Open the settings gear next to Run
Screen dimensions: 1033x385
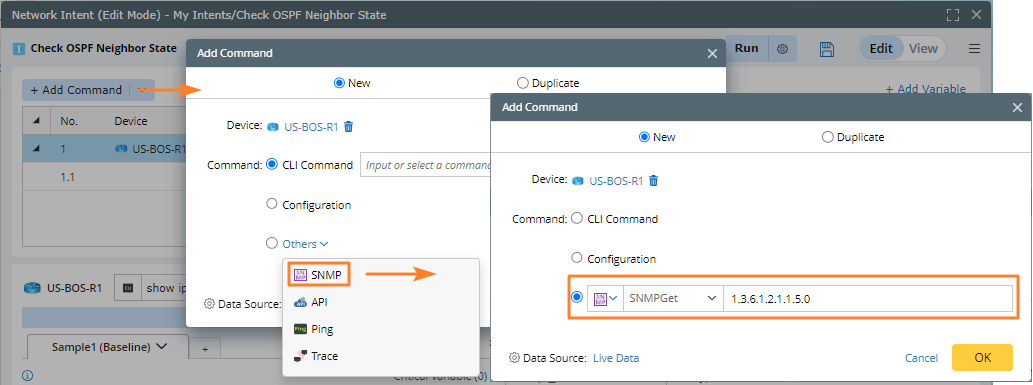click(782, 49)
